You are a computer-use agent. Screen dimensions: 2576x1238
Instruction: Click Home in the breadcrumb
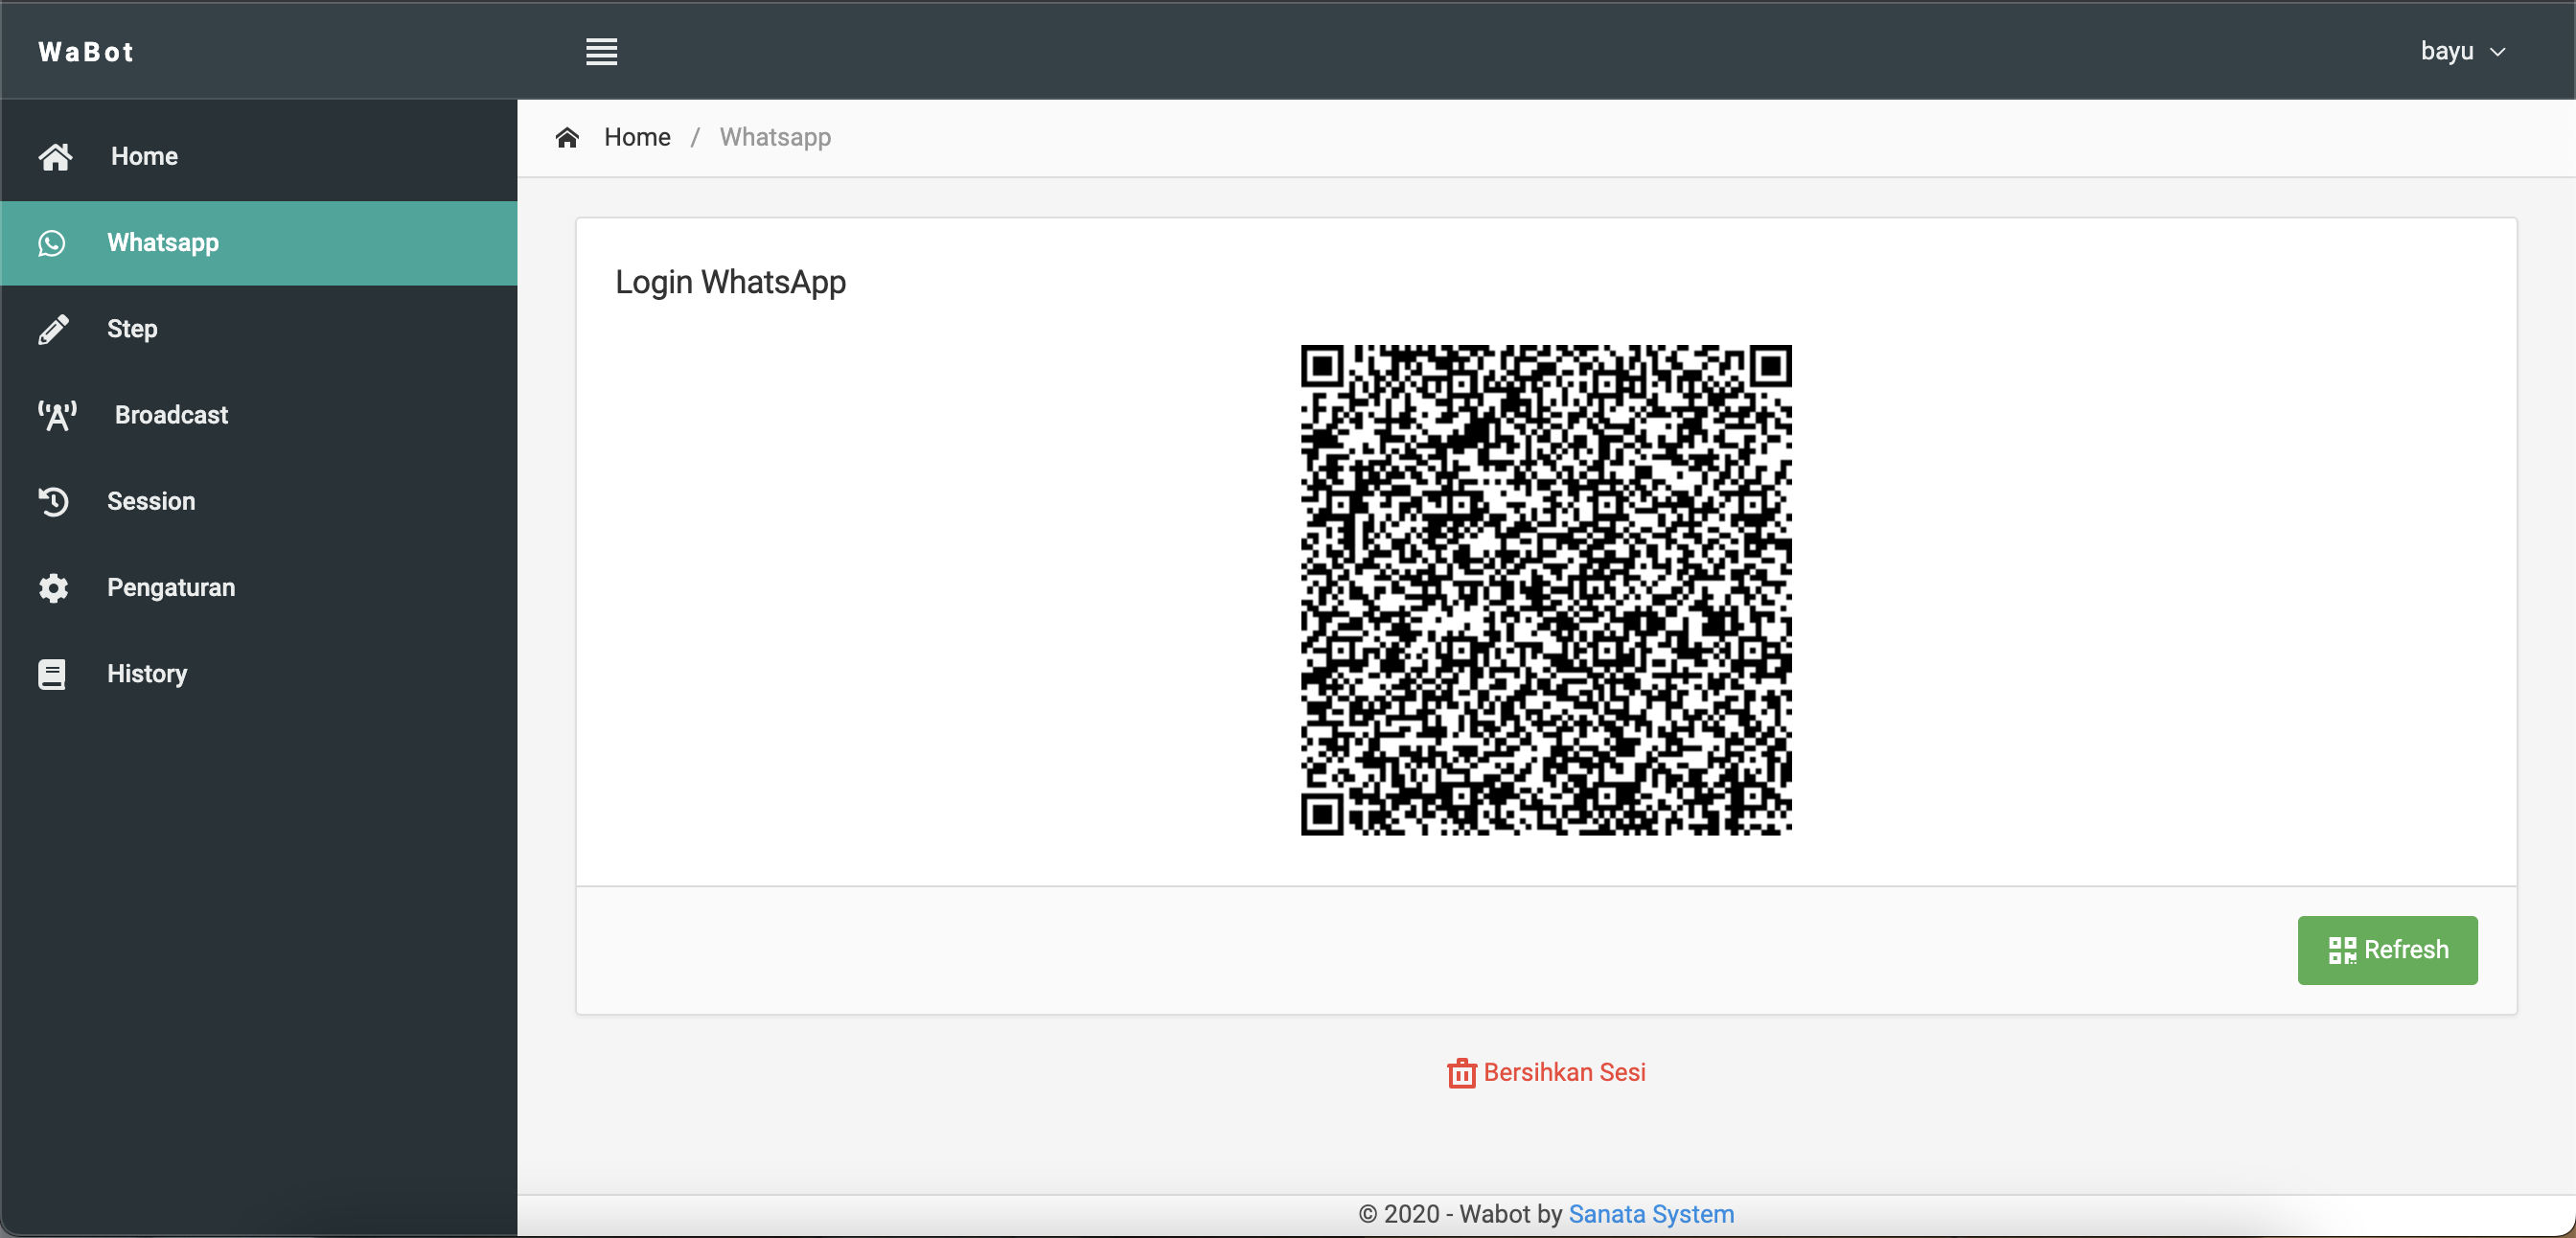click(x=637, y=137)
